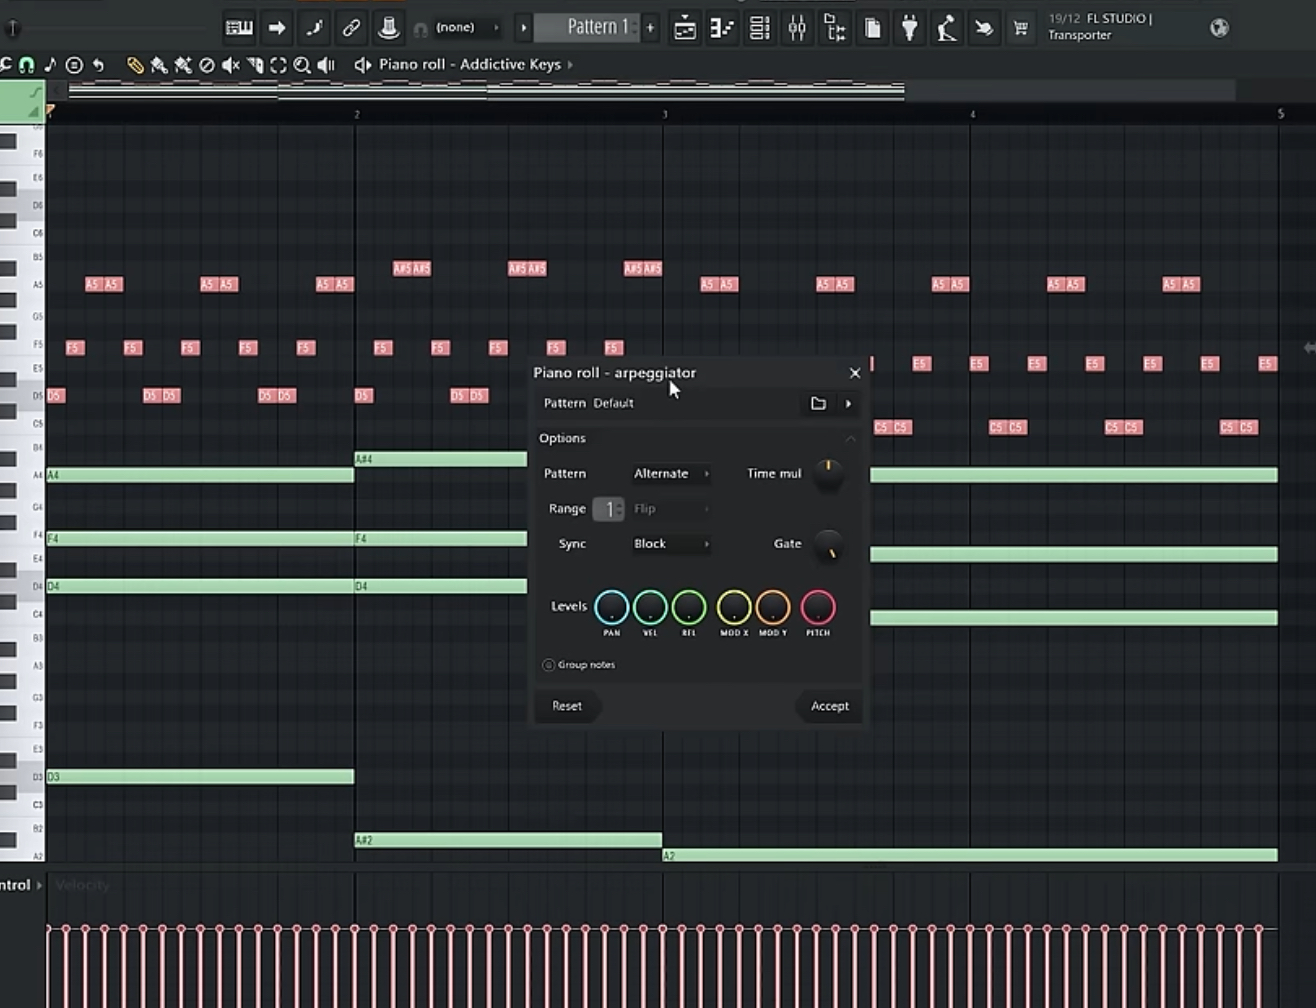Viewport: 1316px width, 1008px height.
Task: Open the circled piano roll options menu
Action: [x=74, y=65]
